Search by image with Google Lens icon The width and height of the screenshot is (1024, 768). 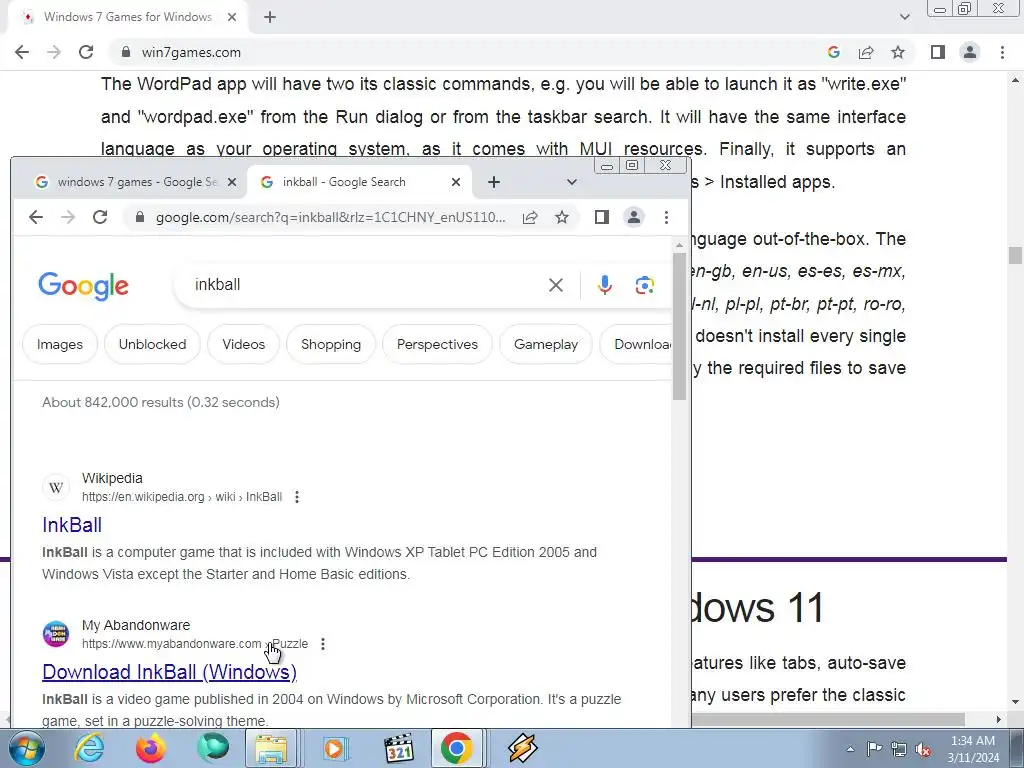tap(645, 285)
